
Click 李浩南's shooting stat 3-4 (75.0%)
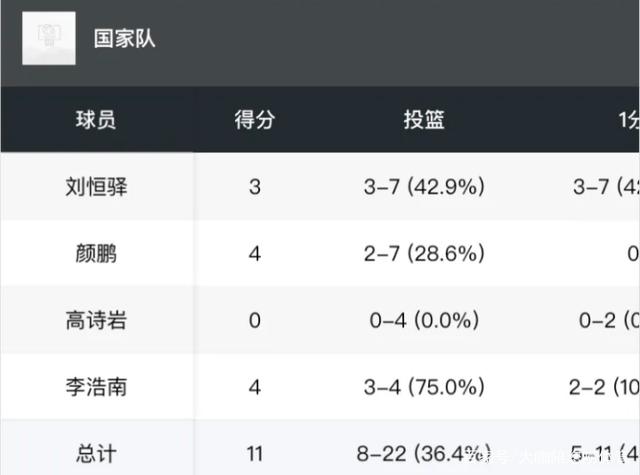(423, 388)
